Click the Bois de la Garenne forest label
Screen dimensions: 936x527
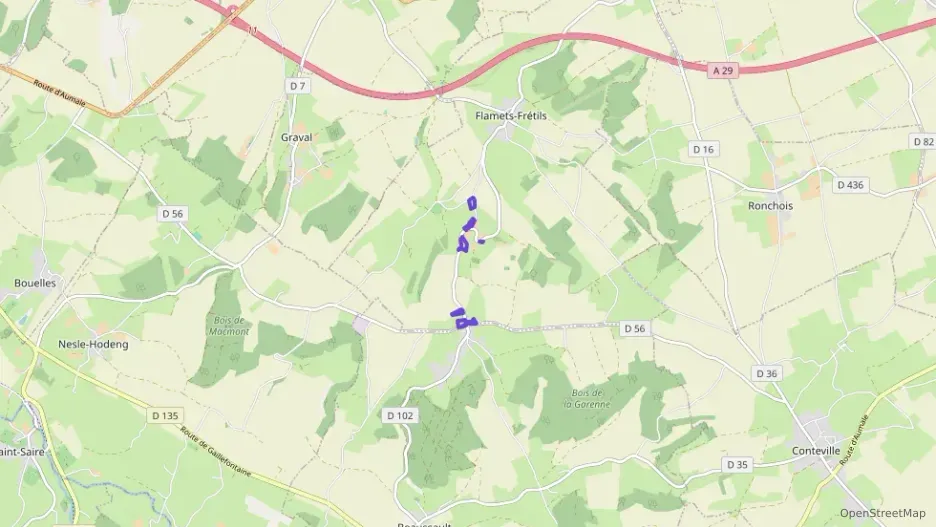coord(587,399)
